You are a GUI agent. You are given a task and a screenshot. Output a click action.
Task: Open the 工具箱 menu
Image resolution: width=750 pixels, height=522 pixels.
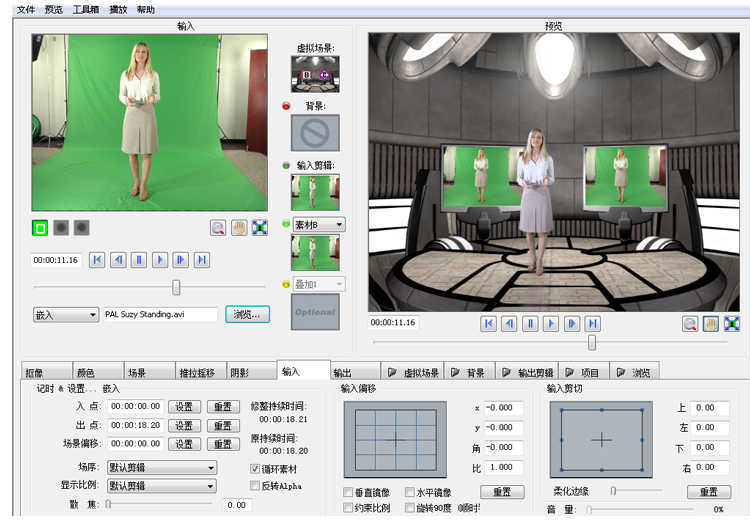click(86, 9)
